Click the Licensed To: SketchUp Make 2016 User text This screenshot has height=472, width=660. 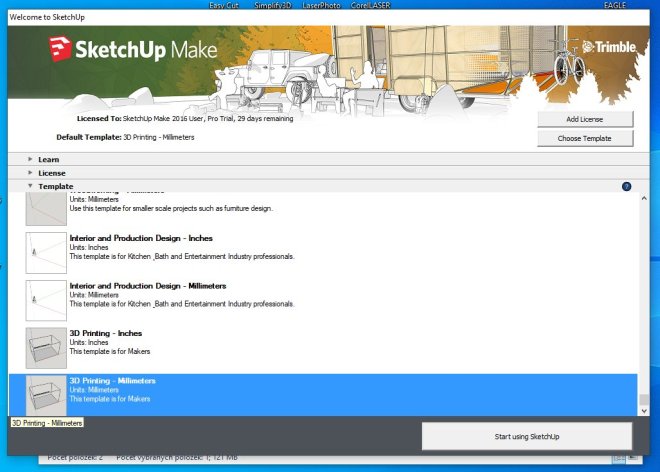[185, 119]
